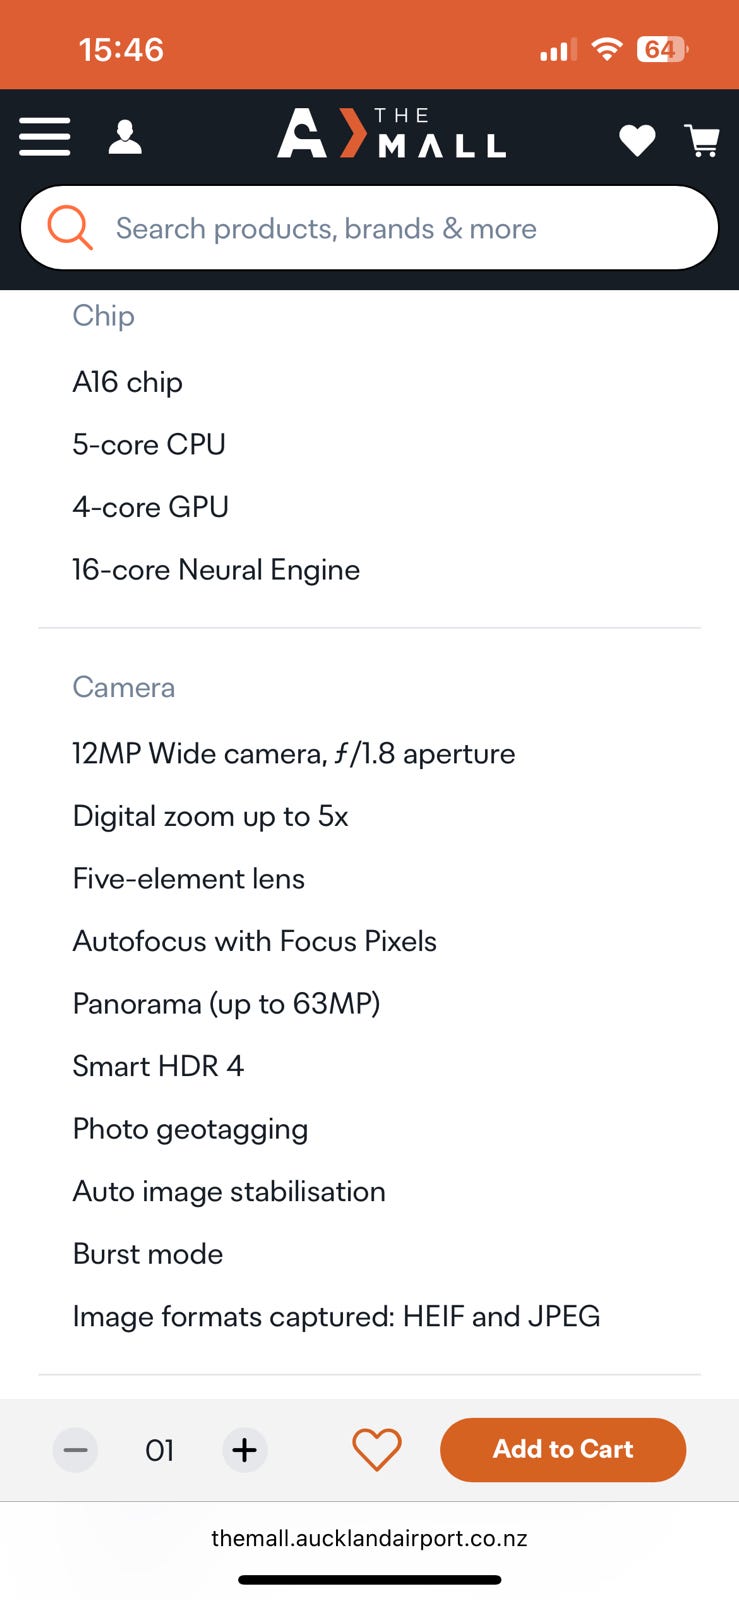Open the shopping cart icon

pos(702,140)
